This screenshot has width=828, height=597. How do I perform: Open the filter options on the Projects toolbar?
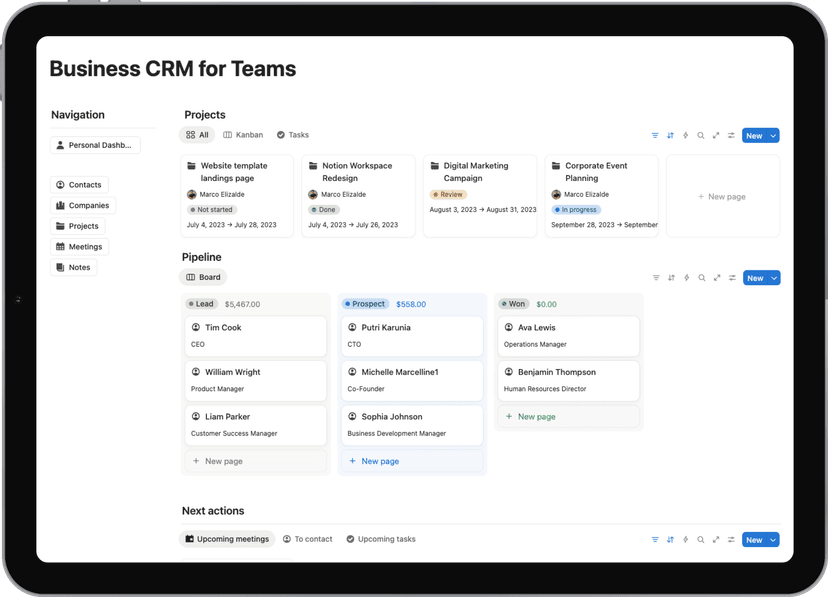[x=656, y=135]
